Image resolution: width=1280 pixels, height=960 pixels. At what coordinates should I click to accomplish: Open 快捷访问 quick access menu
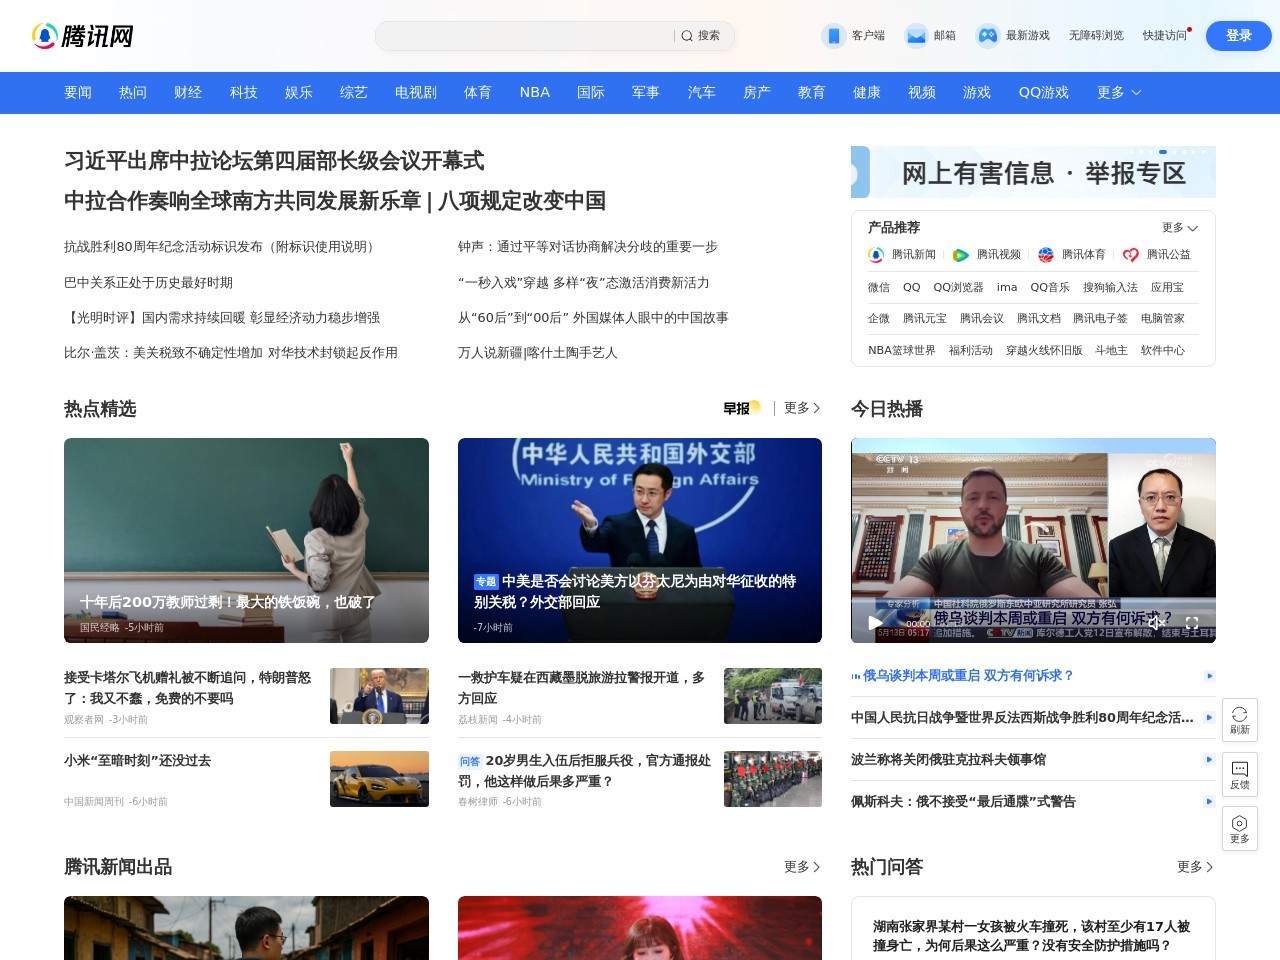[1166, 36]
